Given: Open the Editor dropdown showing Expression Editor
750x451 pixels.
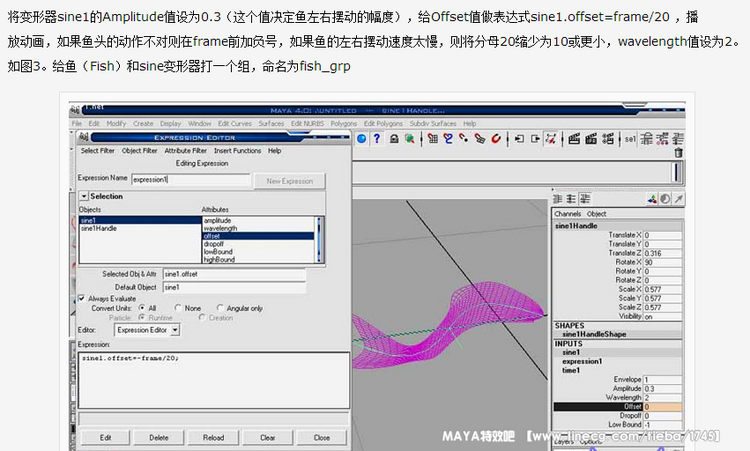Looking at the screenshot, I should click(147, 330).
